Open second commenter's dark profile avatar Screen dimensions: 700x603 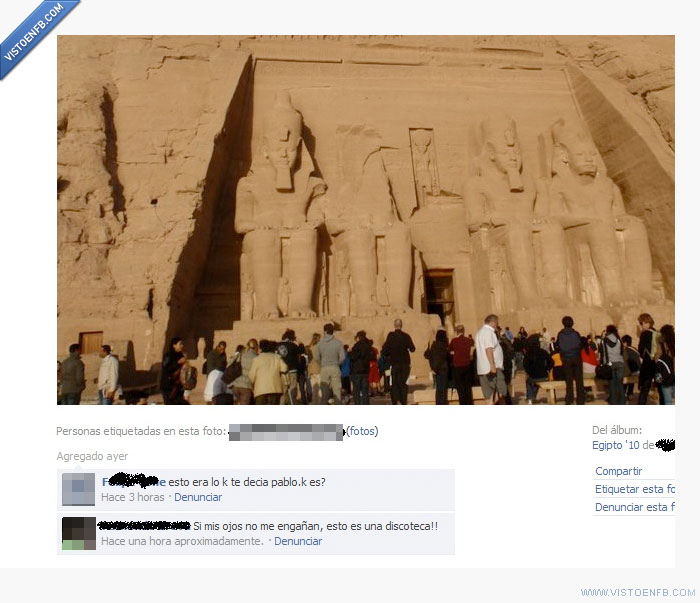click(x=79, y=533)
